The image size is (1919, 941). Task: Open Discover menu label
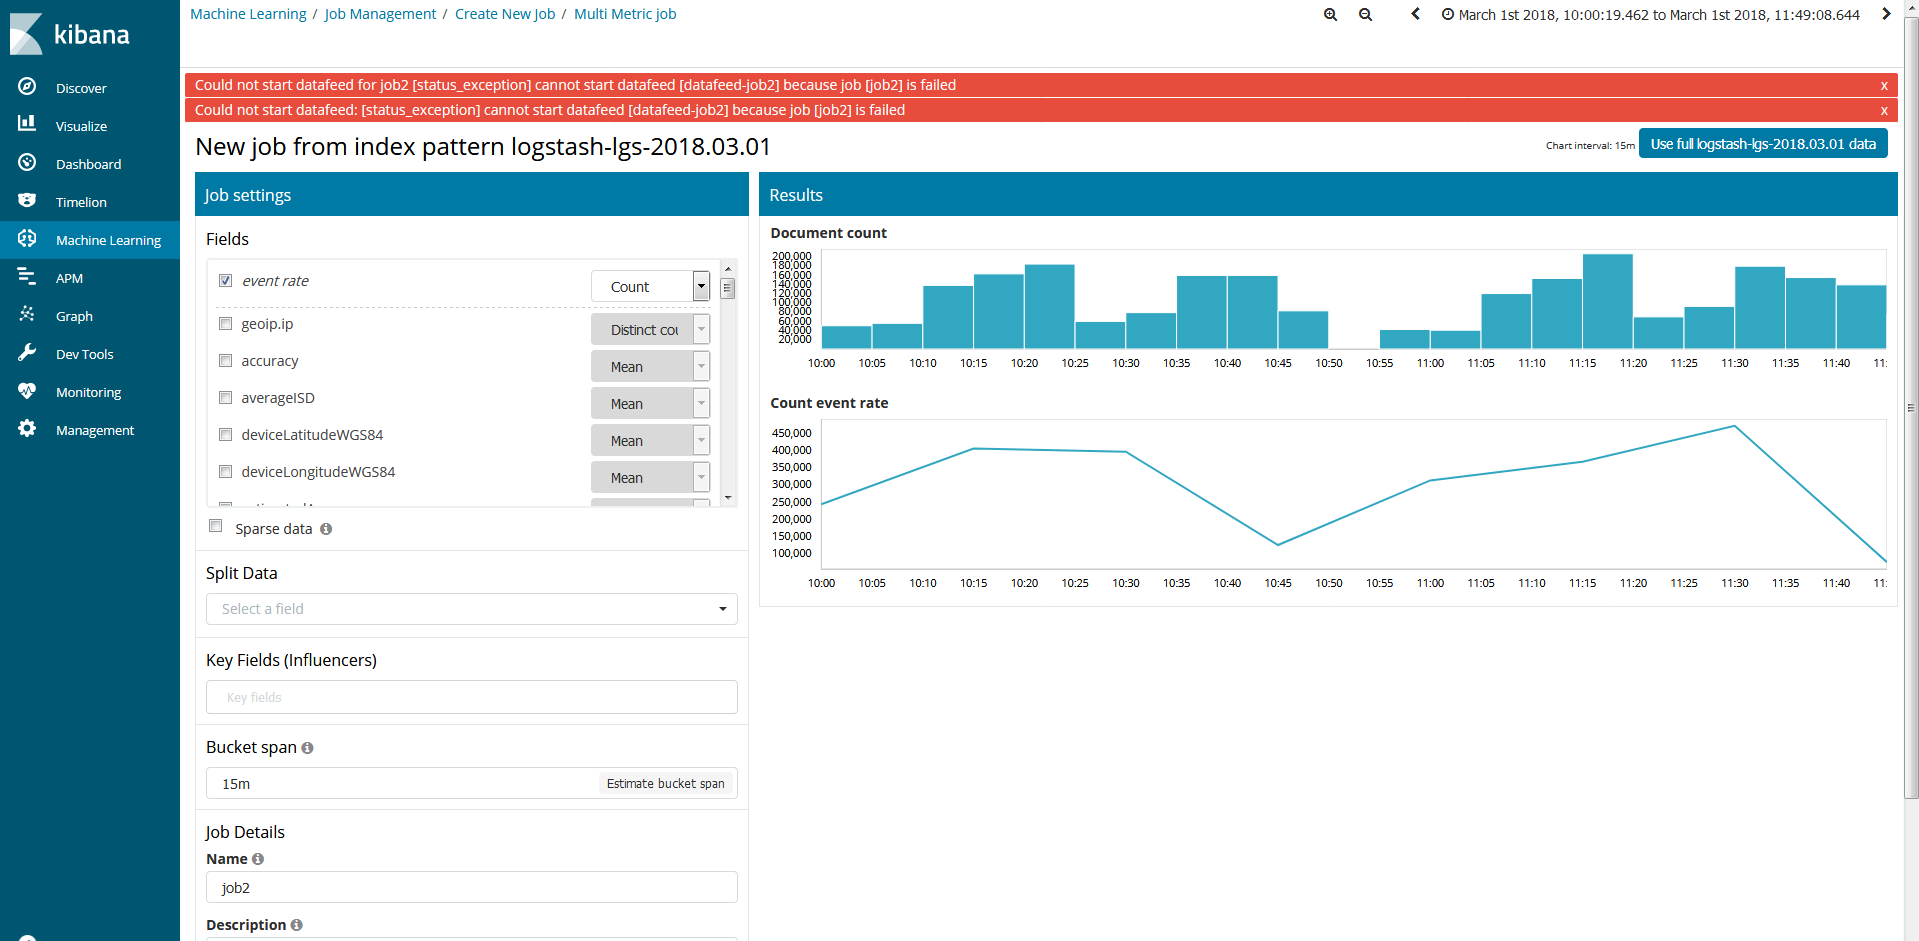81,88
